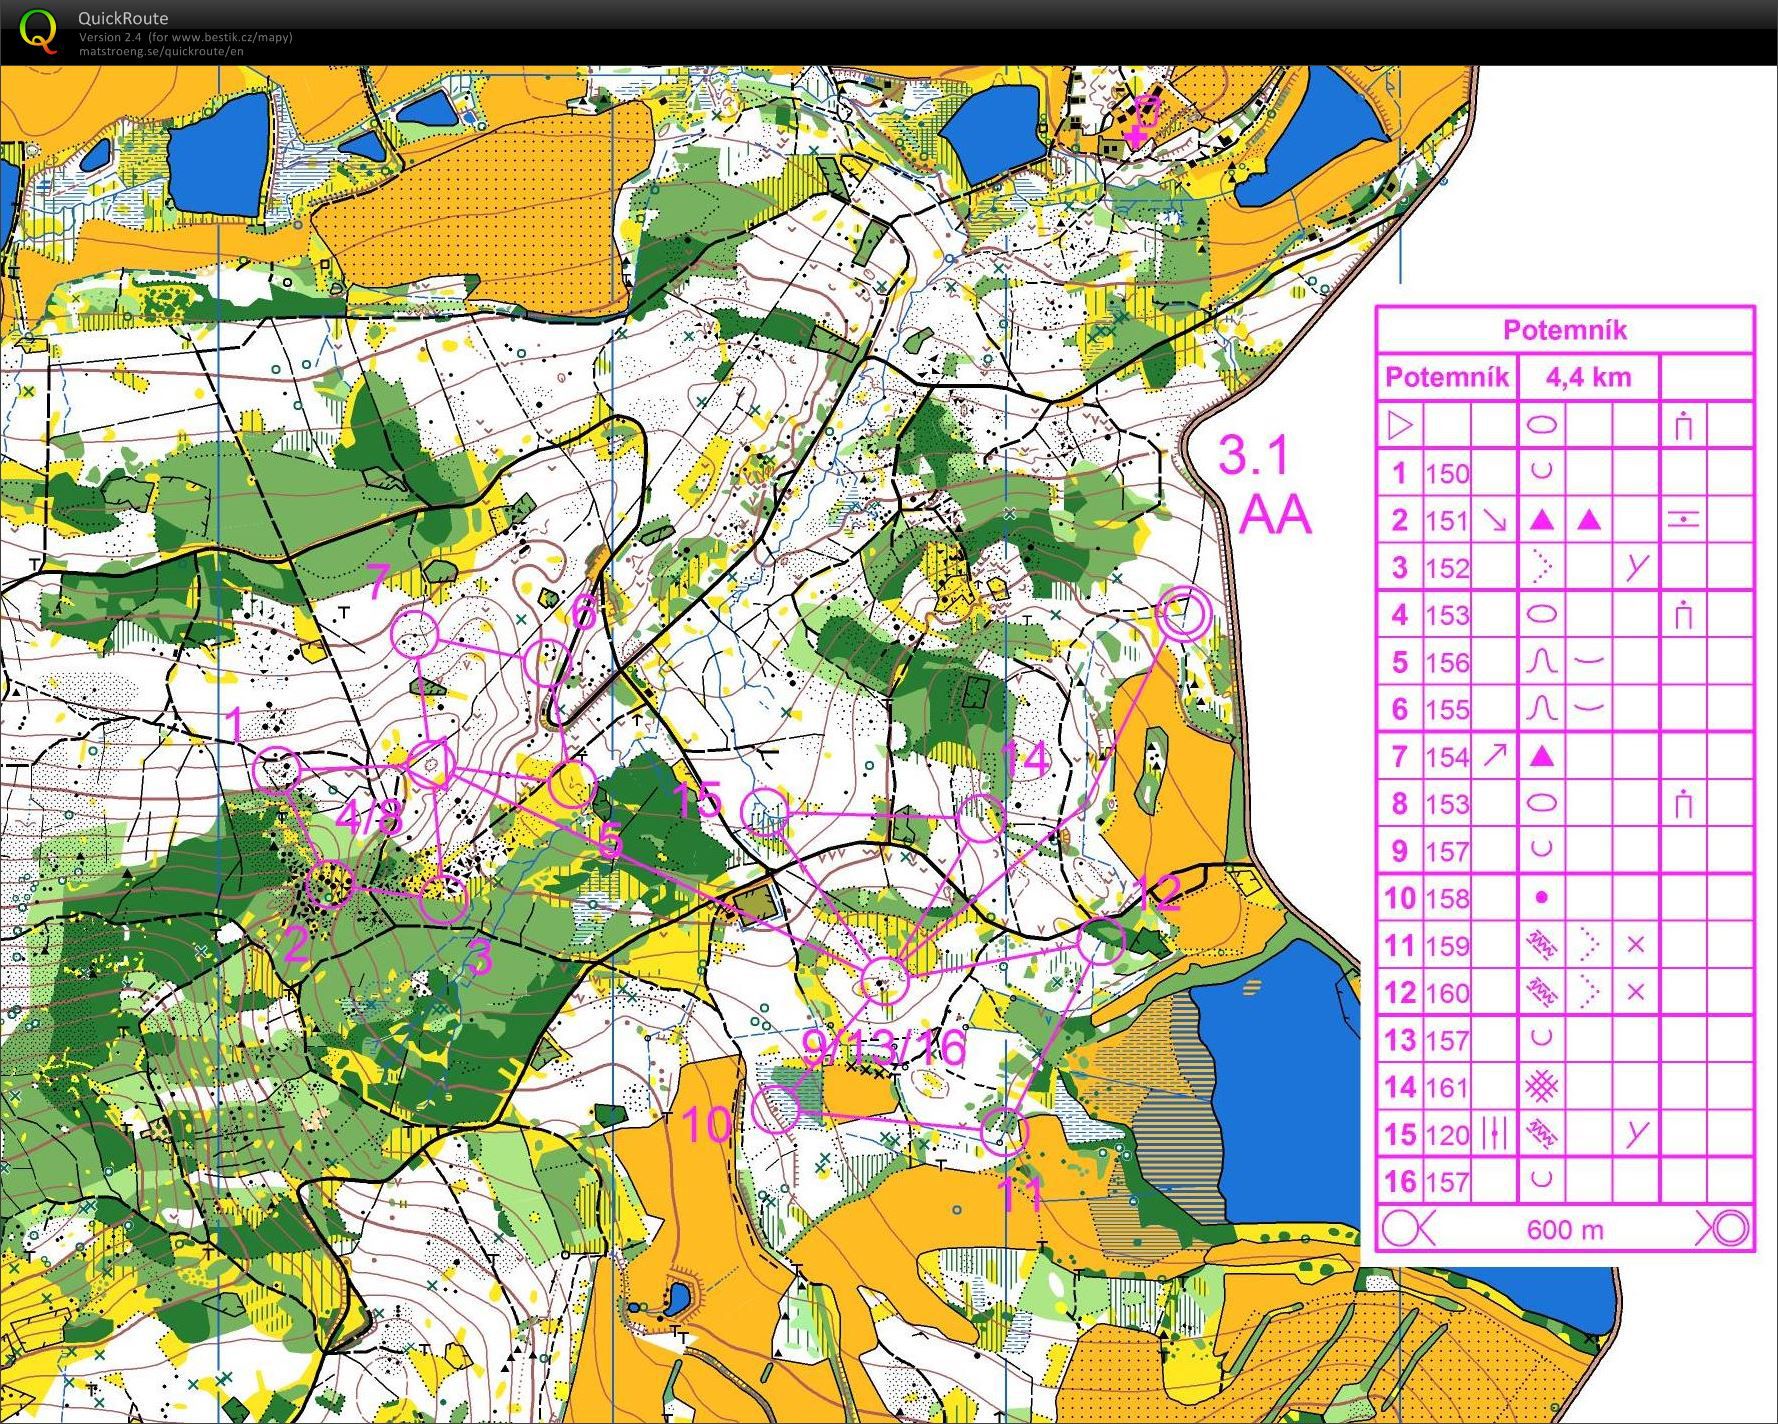Click the black dot symbol in row 10
The image size is (1778, 1424).
1542,898
